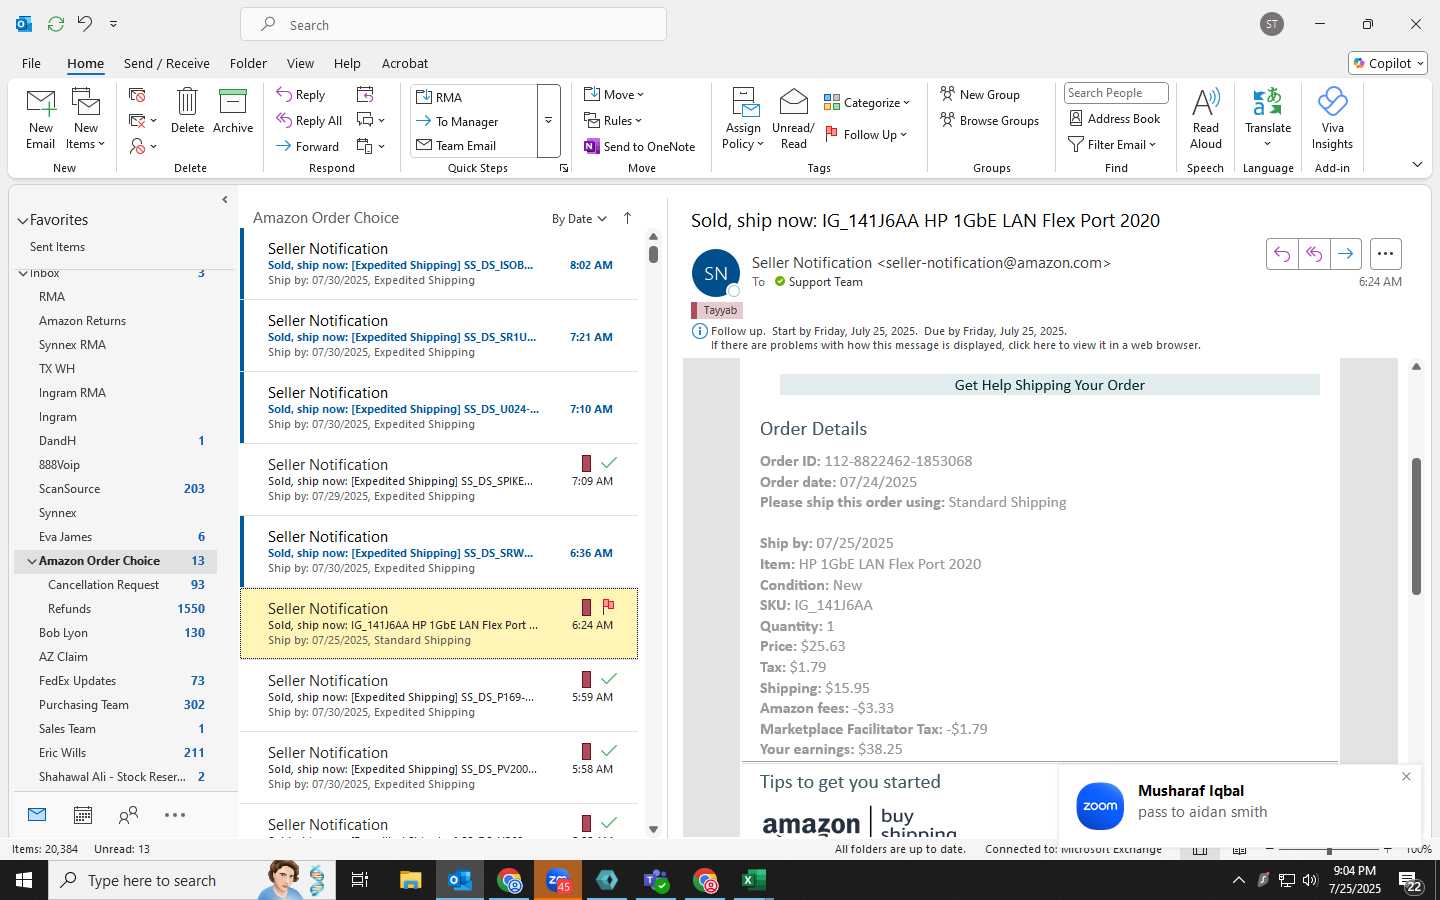Click the Outlook Search box
This screenshot has height=900, width=1440.
(453, 25)
